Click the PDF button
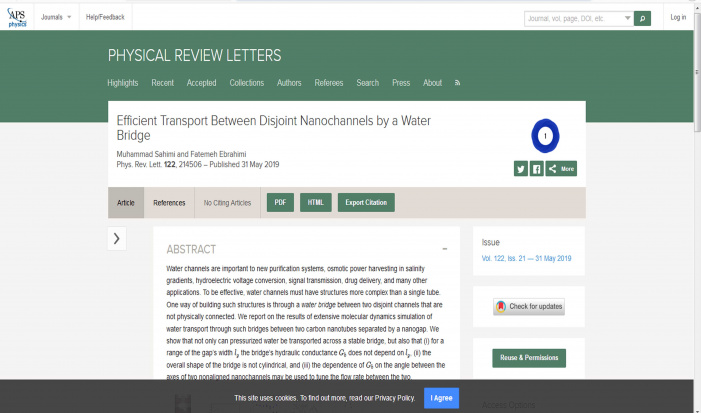The image size is (701, 413). 280,202
